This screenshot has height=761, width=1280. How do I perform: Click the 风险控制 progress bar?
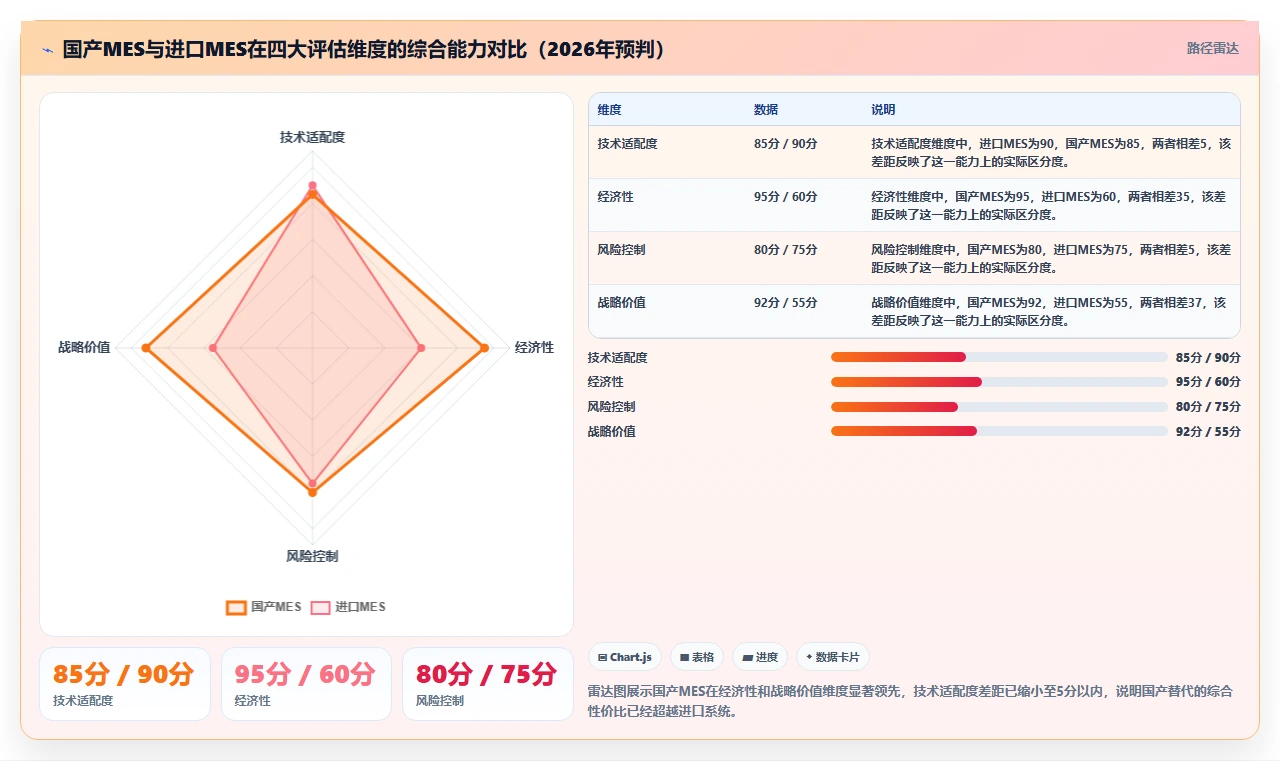point(999,407)
